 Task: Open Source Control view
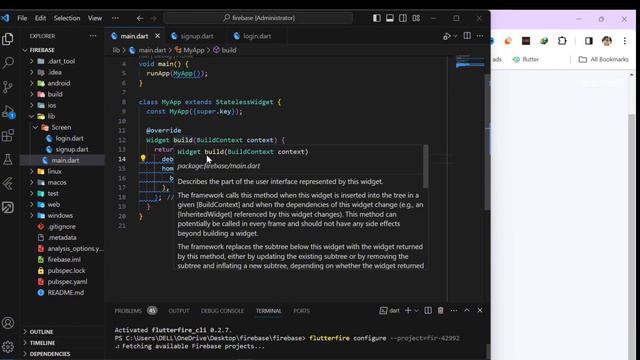point(8,87)
